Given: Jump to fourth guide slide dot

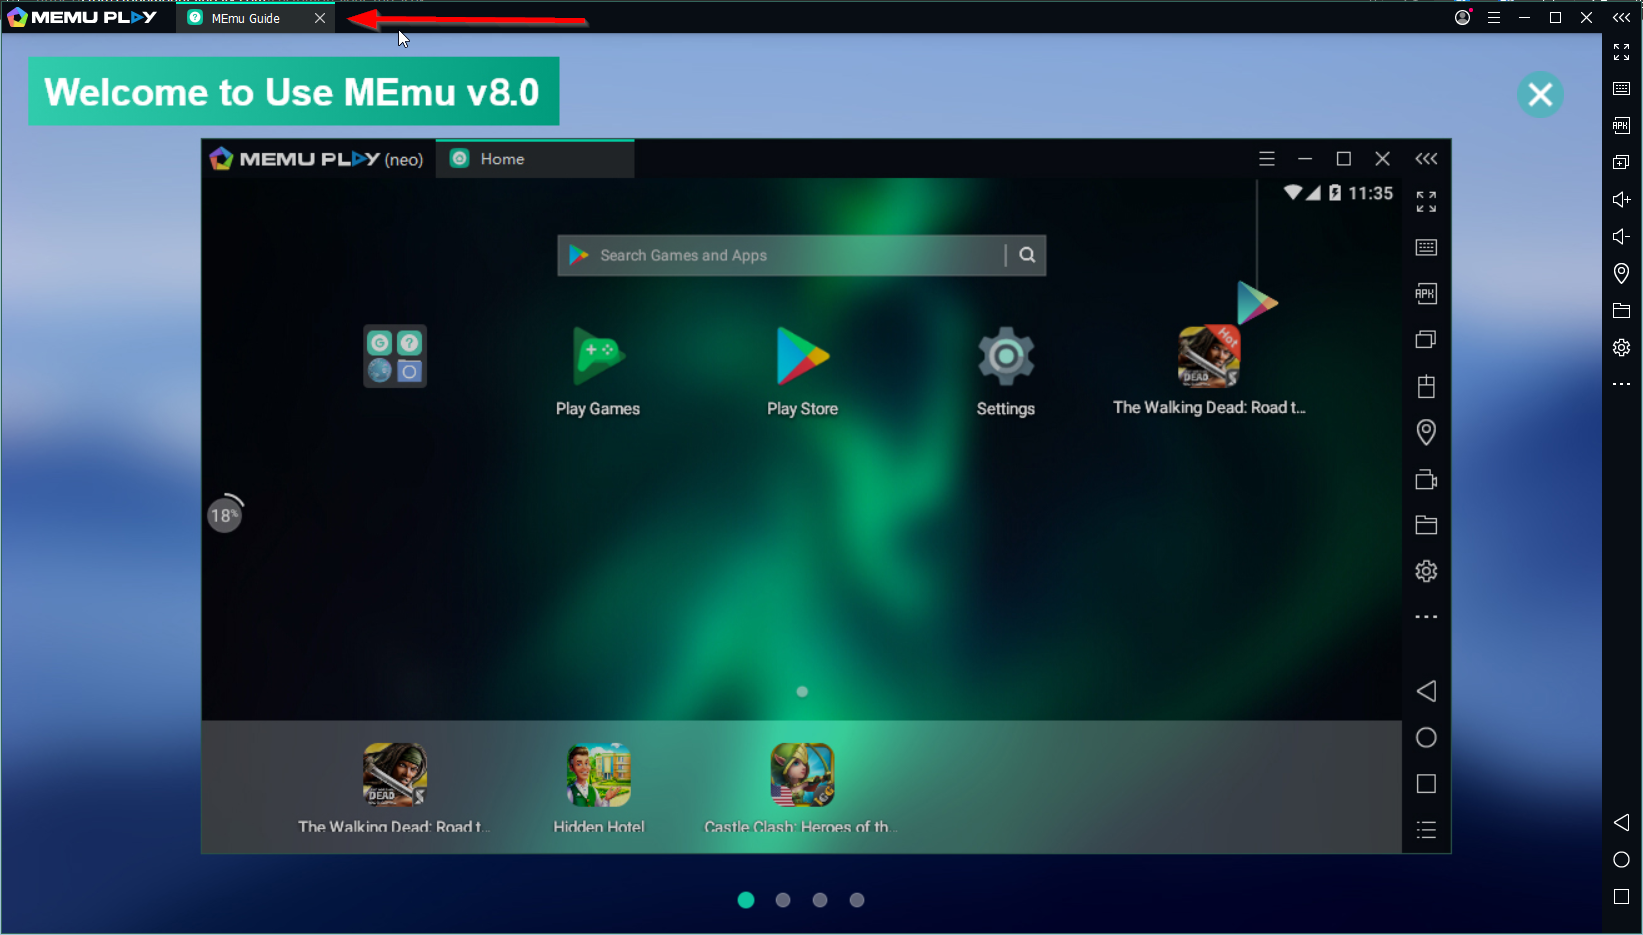Looking at the screenshot, I should click(x=857, y=900).
